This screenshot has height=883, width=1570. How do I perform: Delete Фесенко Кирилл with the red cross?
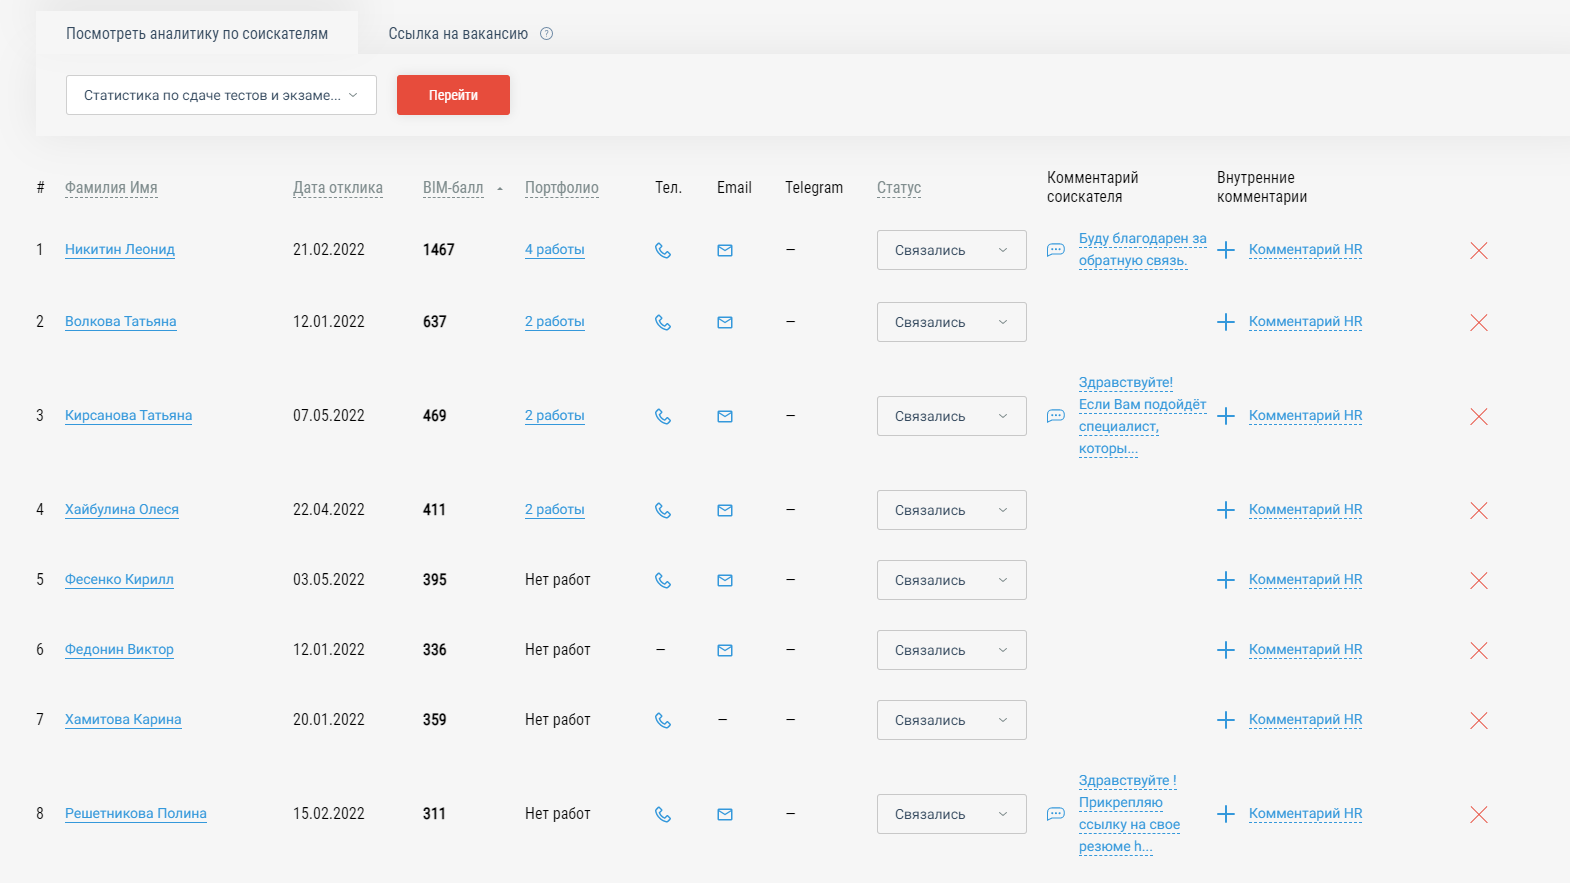[1478, 580]
